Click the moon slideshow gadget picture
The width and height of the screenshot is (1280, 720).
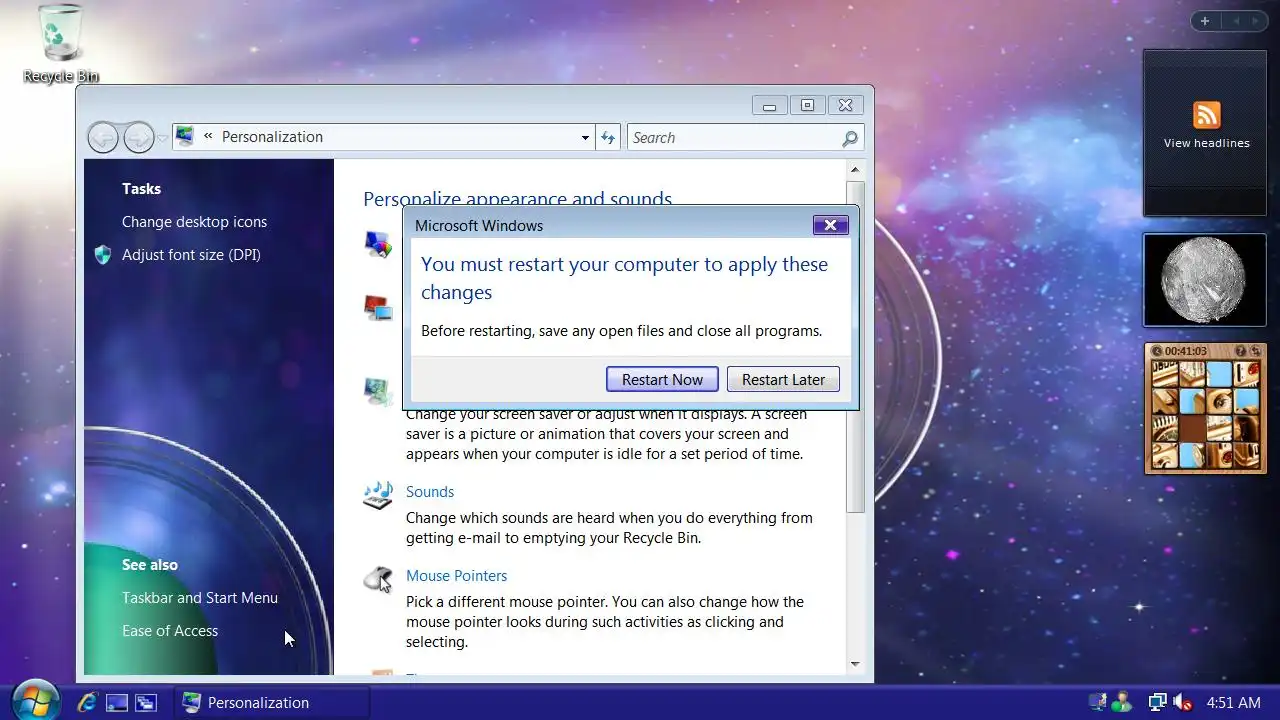point(1205,280)
